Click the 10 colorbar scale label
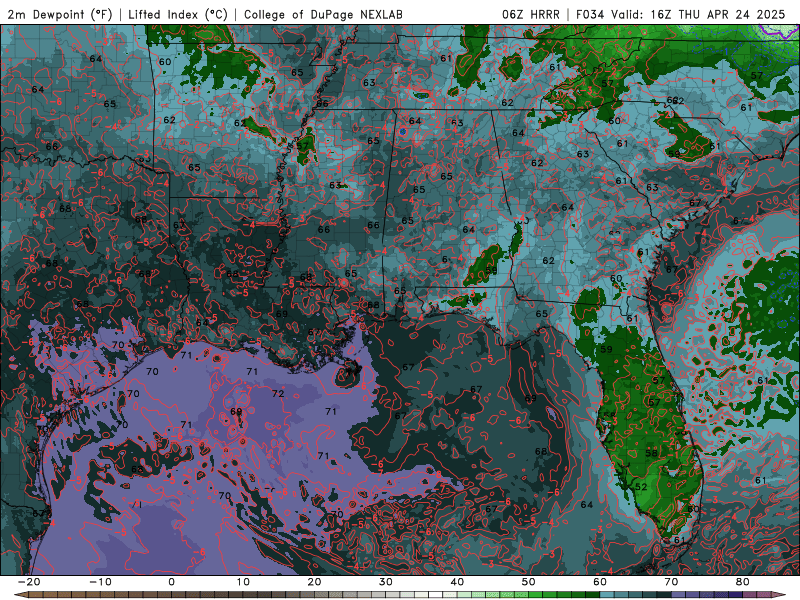 coord(243,582)
